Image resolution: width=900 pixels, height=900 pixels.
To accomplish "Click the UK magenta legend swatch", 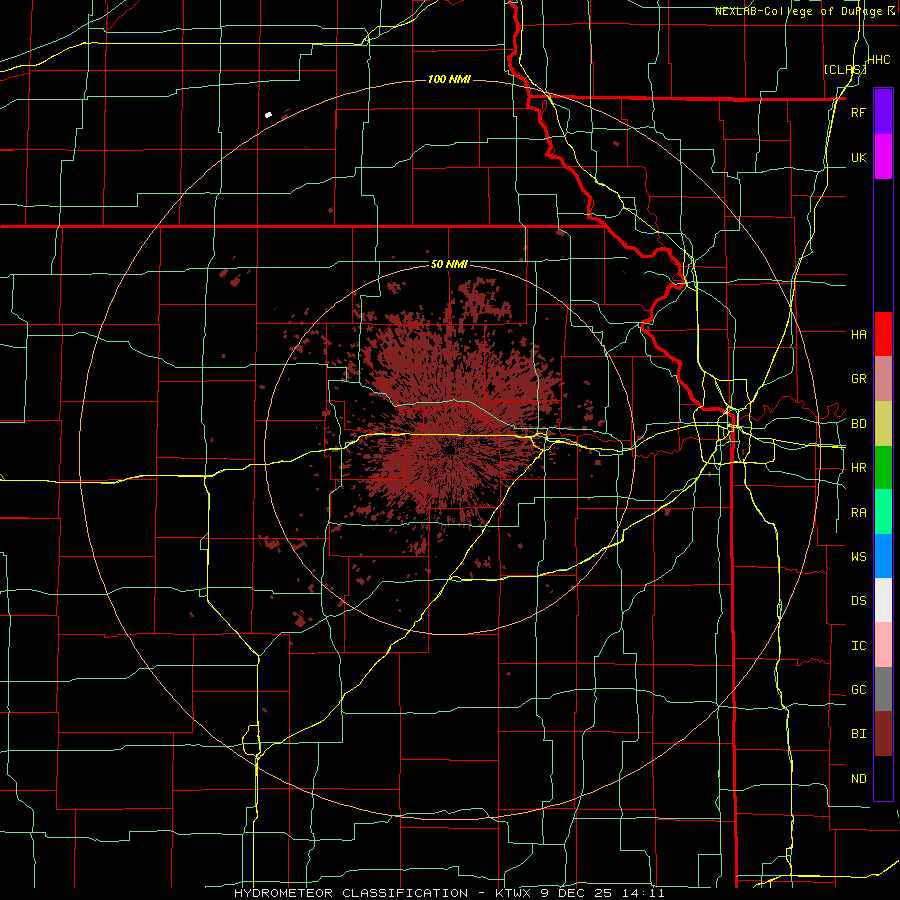I will point(883,157).
